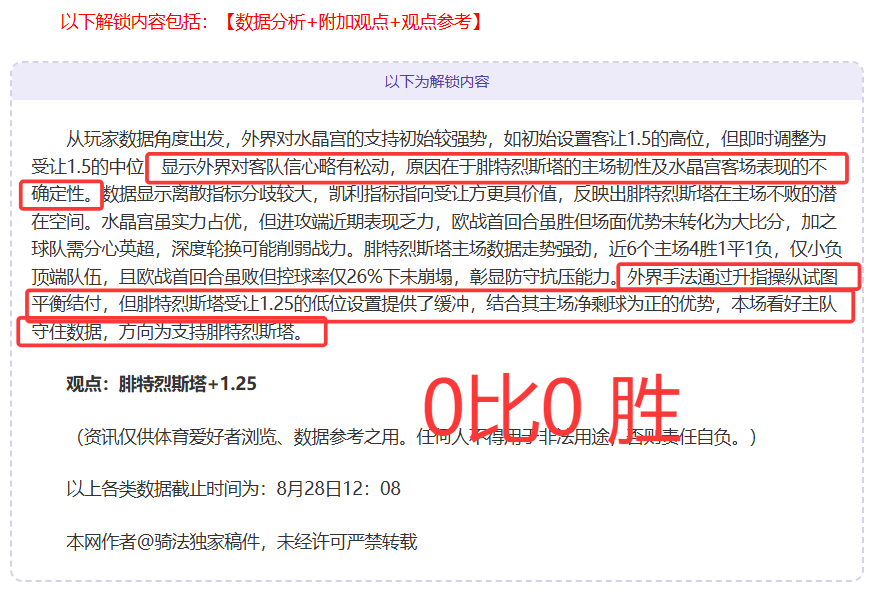Click red boxed sentence 外界手法通过升指操纵试图
This screenshot has height=604, width=887.
coord(733,277)
